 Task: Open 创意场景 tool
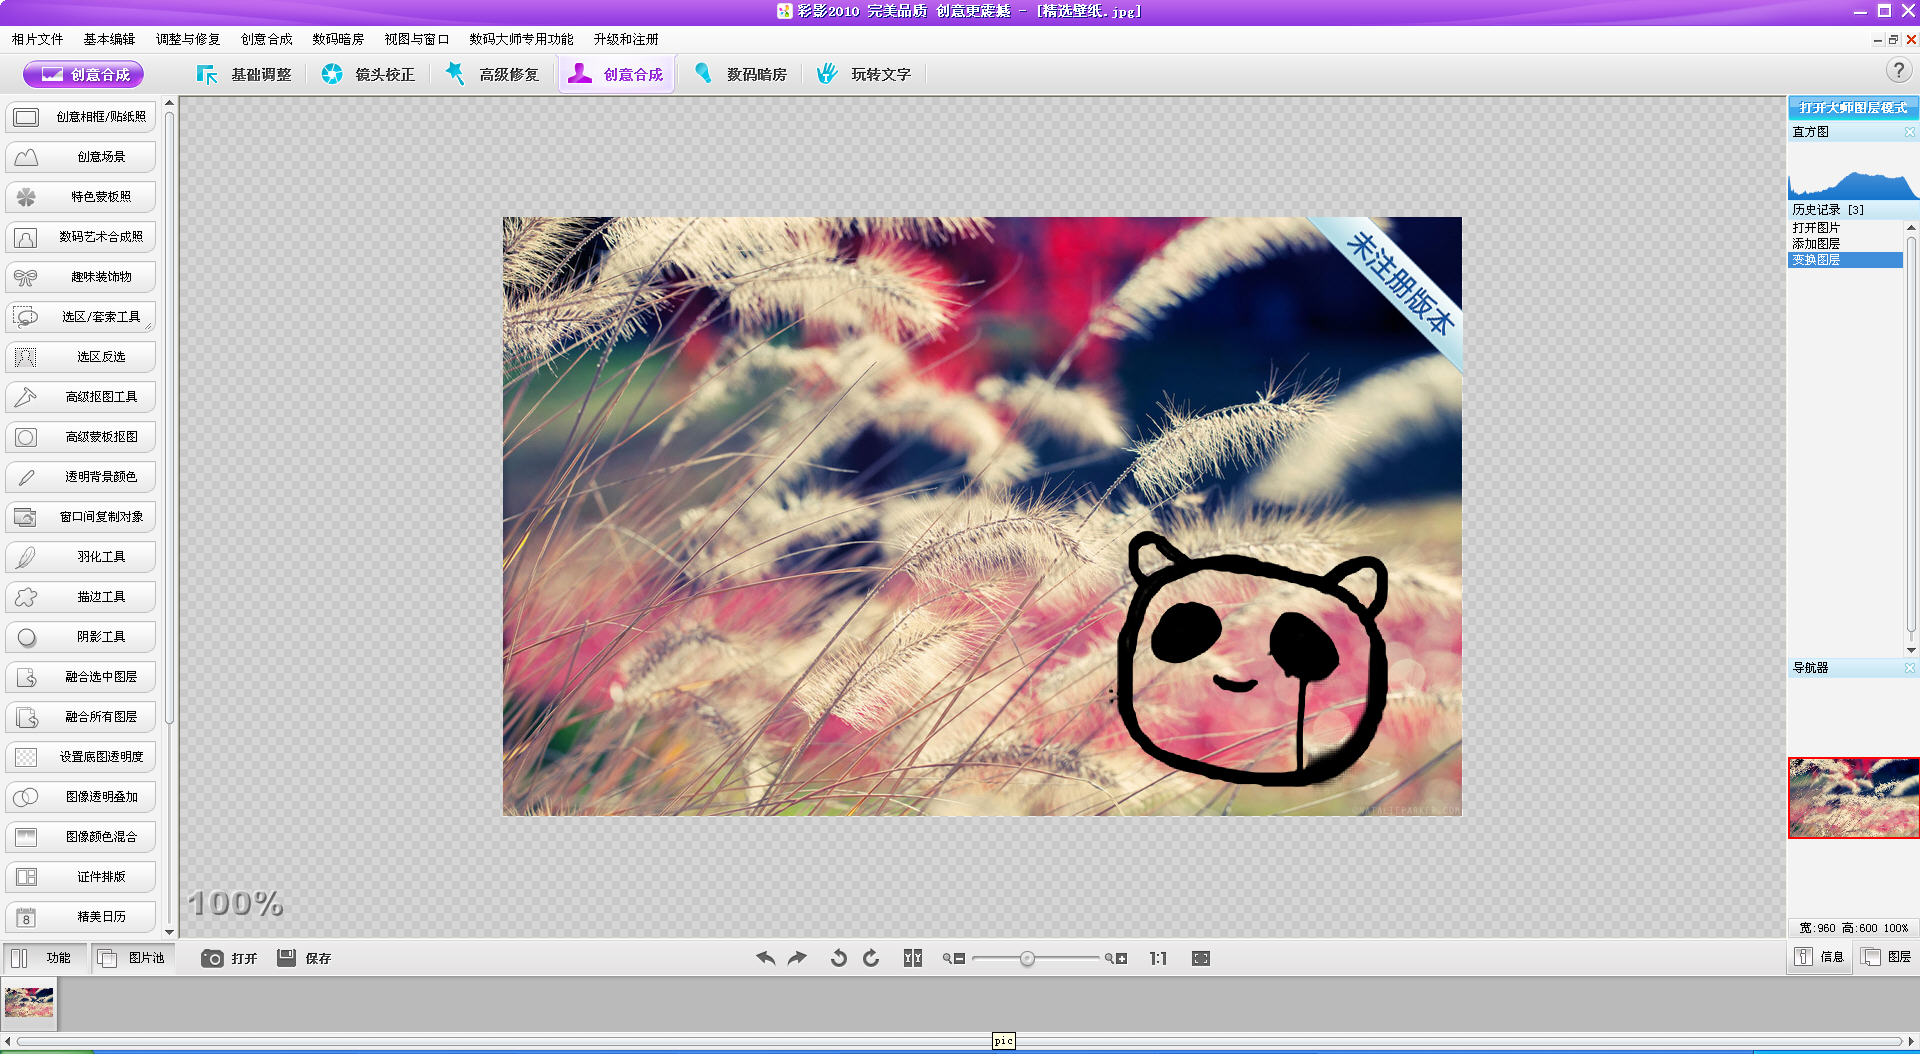coord(81,157)
